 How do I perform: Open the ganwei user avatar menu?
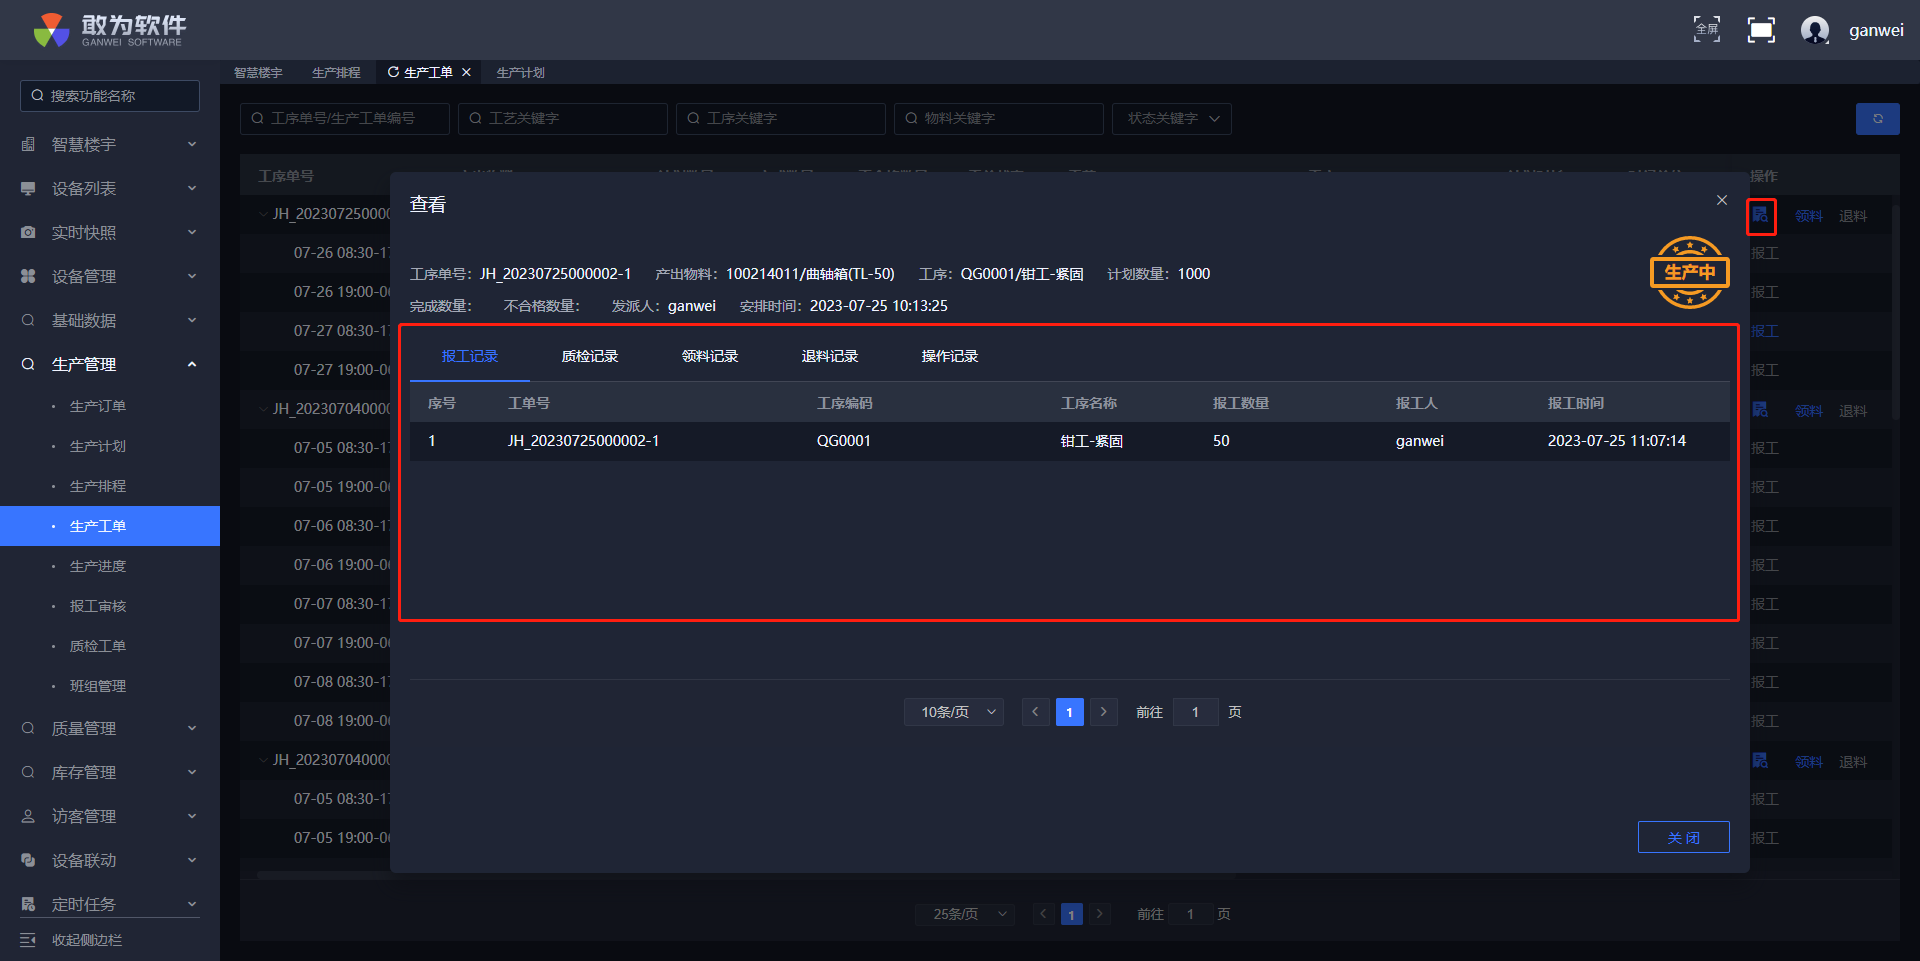(x=1814, y=30)
